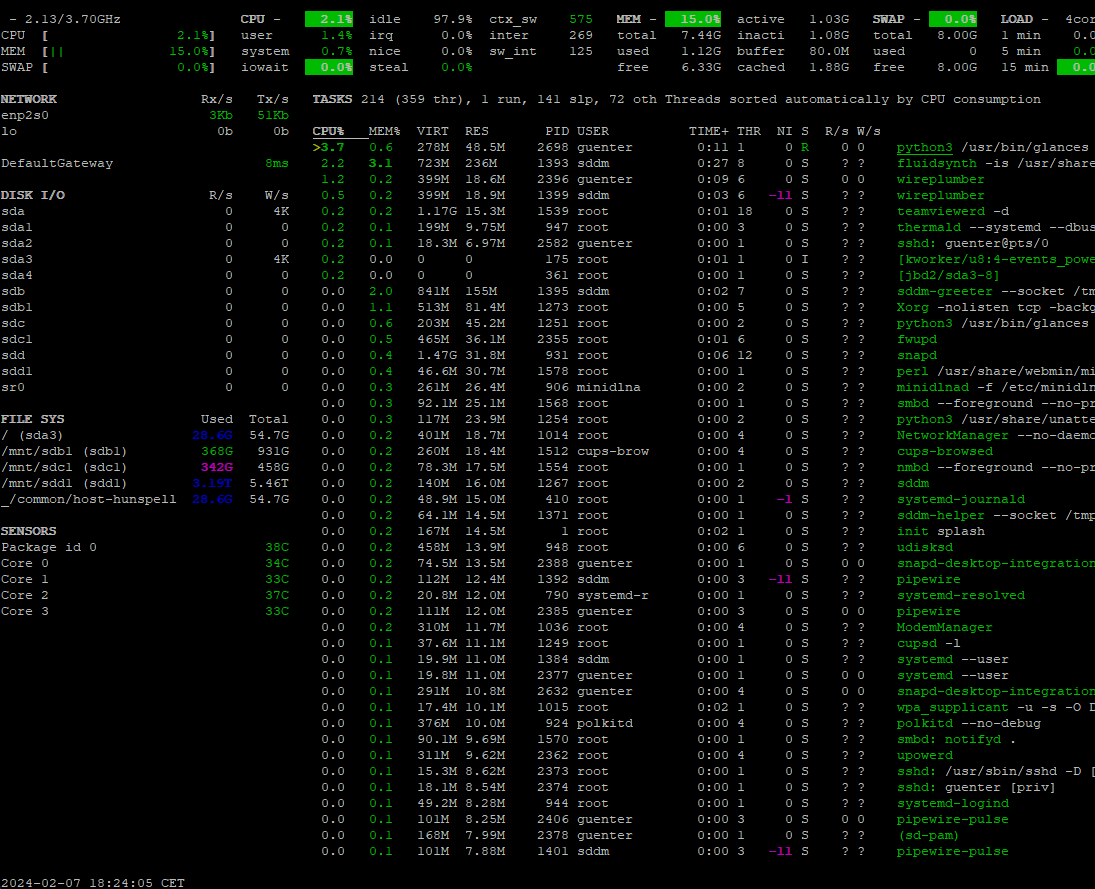Viewport: 1095px width, 889px height.
Task: Select the SENSORS section heading
Action: pos(29,531)
